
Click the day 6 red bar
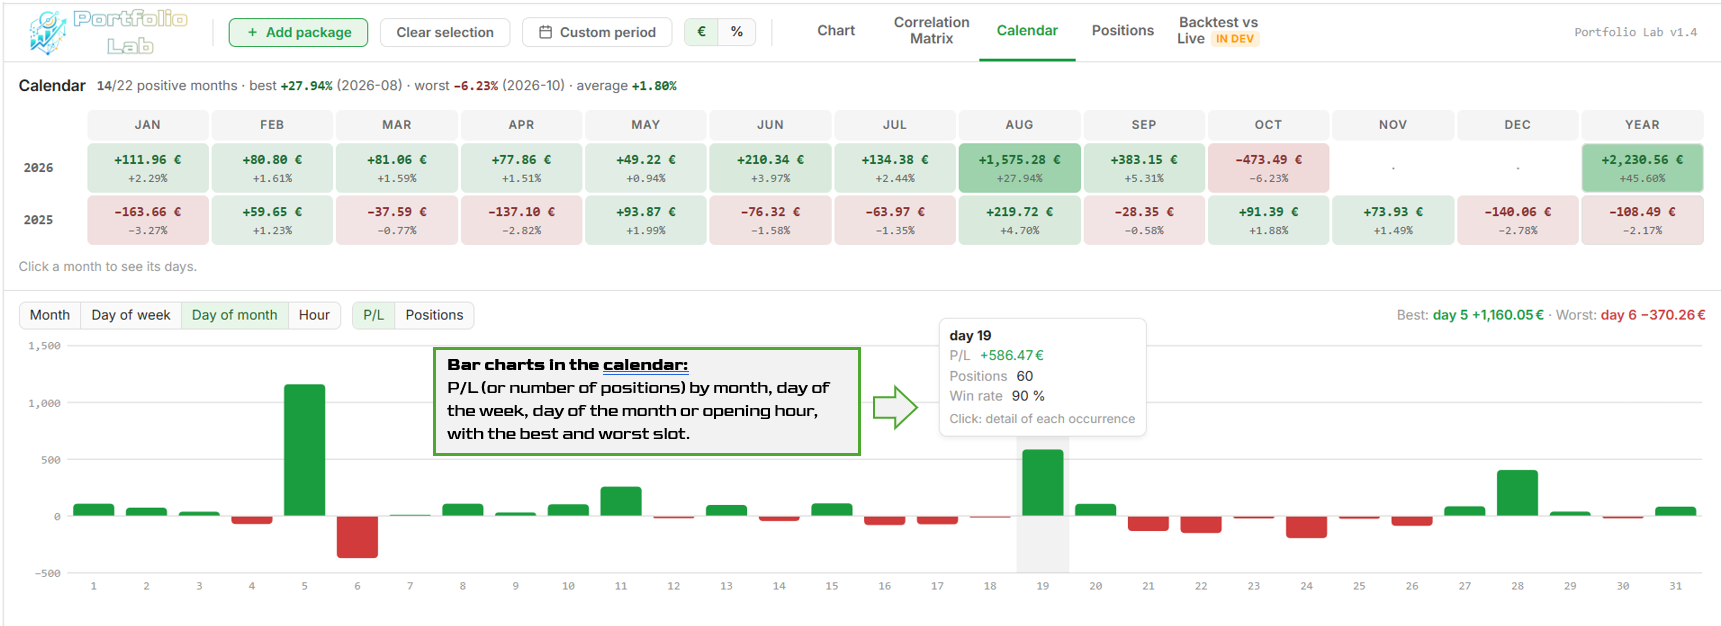pyautogui.click(x=357, y=537)
